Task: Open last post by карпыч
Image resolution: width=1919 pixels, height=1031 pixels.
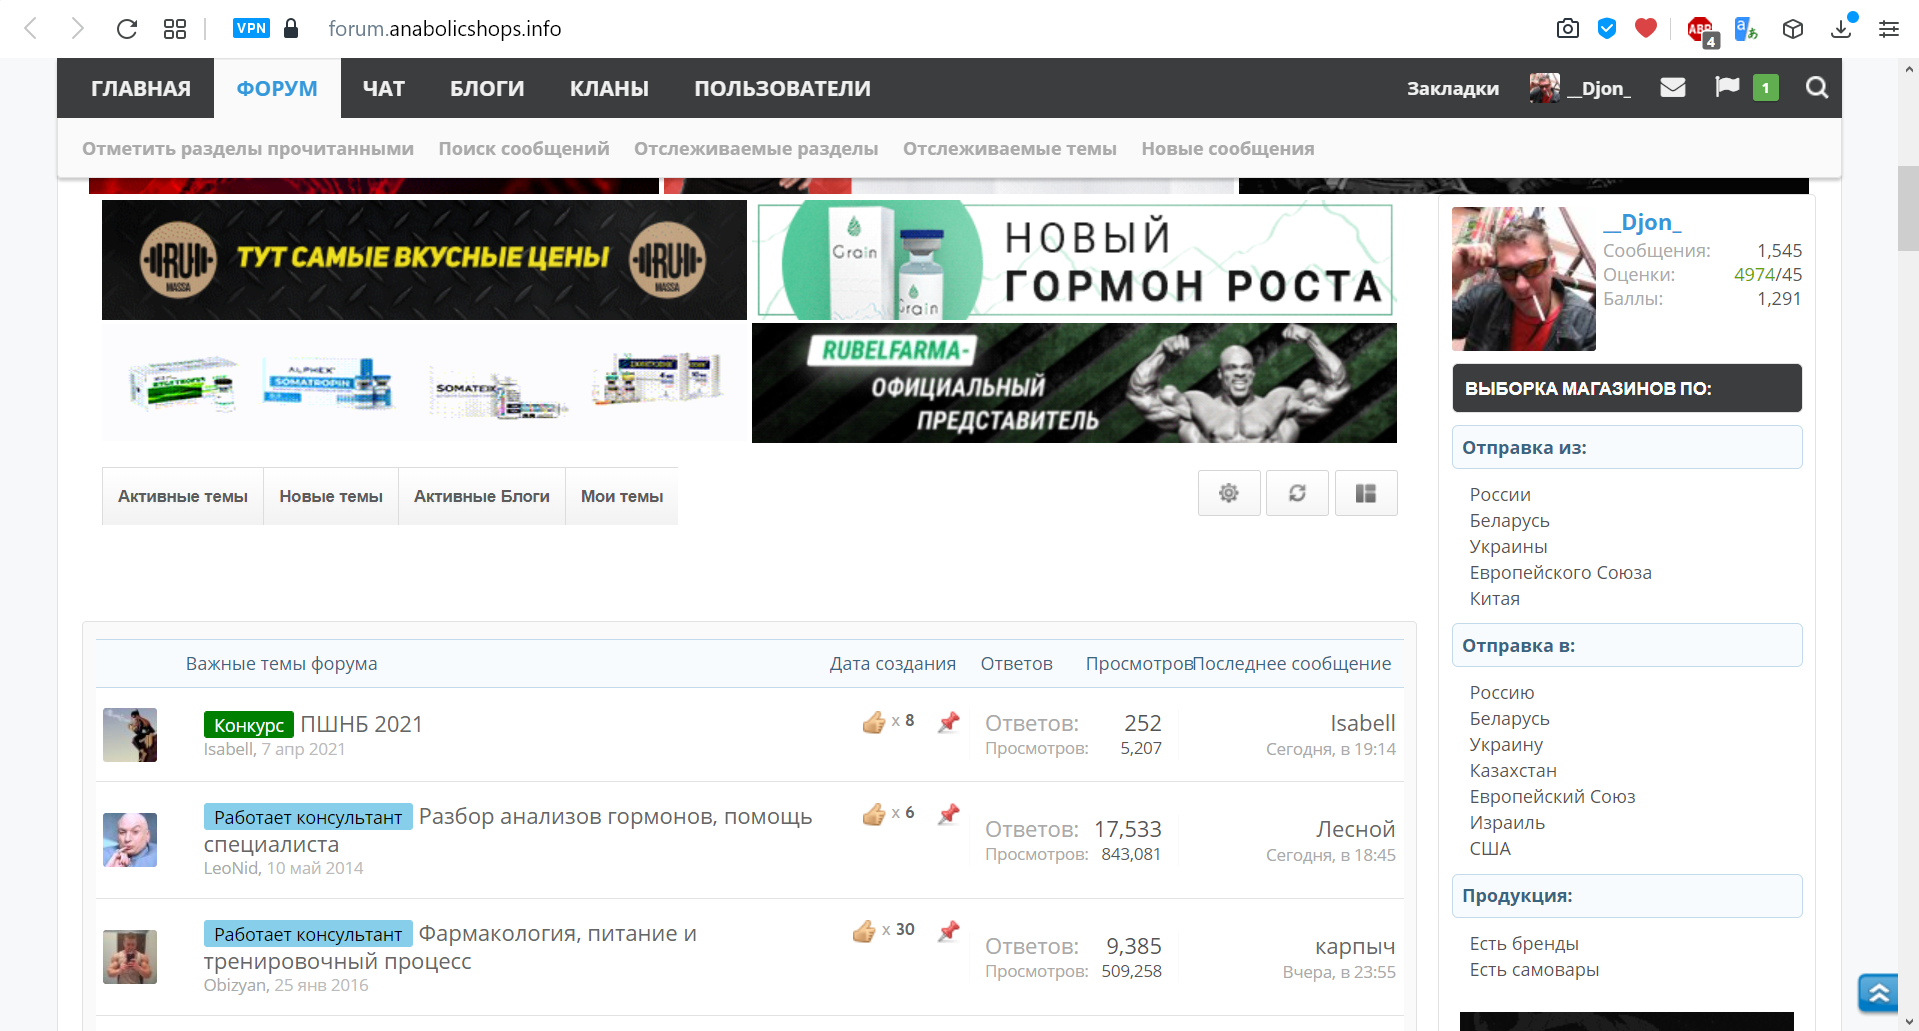Action: coord(1355,947)
